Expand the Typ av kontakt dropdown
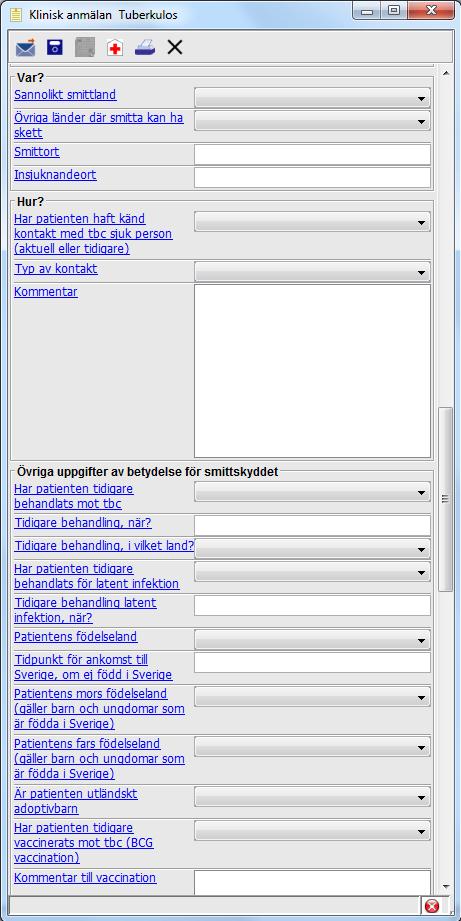 pyautogui.click(x=312, y=272)
